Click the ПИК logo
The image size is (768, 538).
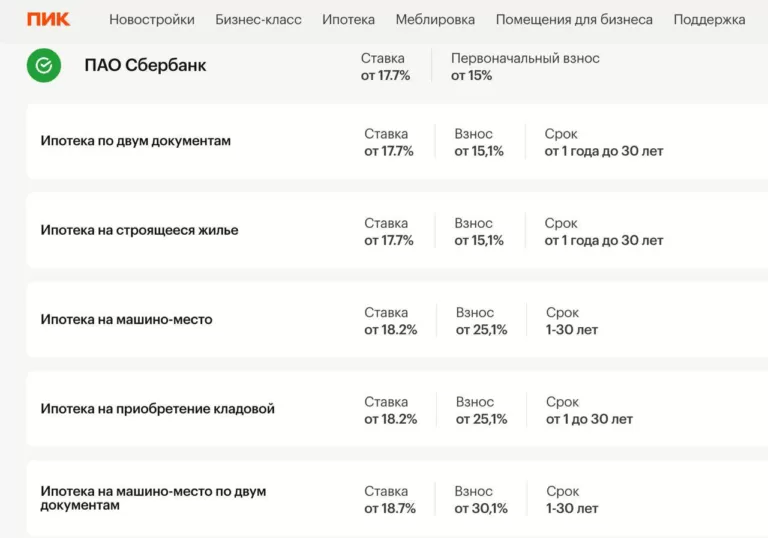point(48,20)
